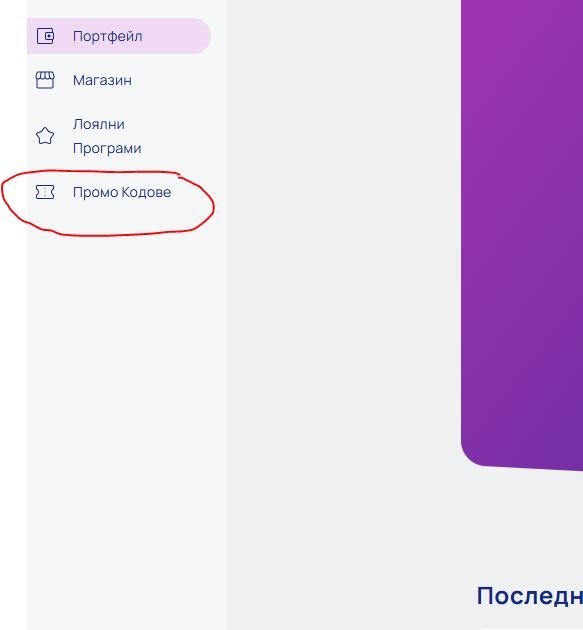Open Промо Кодове text label
The width and height of the screenshot is (583, 630).
pyautogui.click(x=122, y=192)
